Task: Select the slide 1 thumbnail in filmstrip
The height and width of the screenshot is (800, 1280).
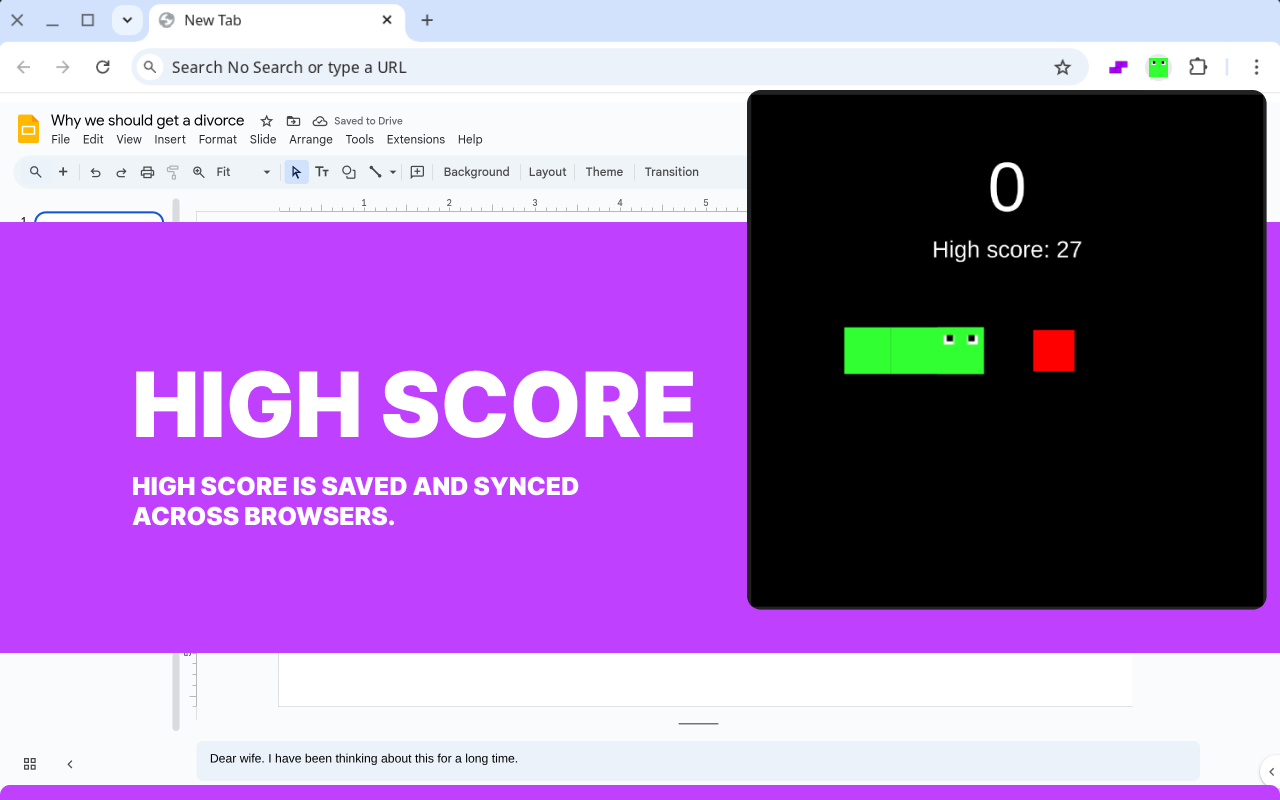Action: [99, 217]
